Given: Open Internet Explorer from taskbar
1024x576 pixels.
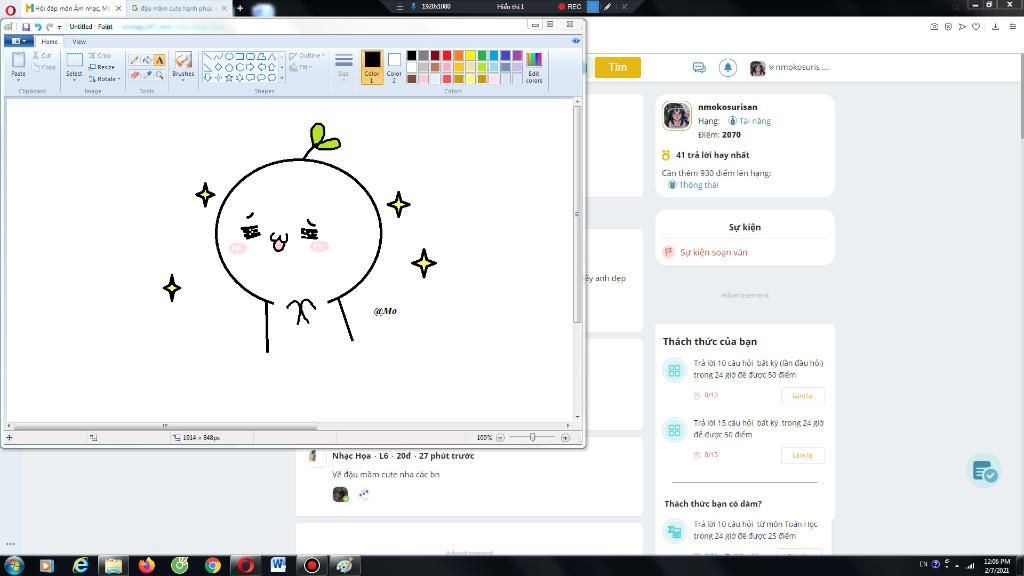Looking at the screenshot, I should click(80, 565).
